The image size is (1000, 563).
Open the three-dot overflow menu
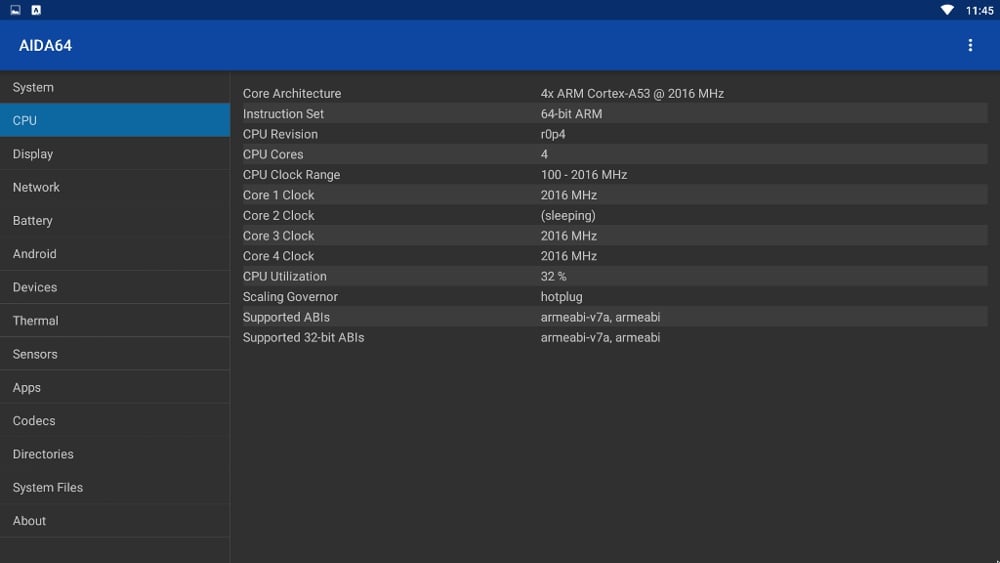point(970,45)
